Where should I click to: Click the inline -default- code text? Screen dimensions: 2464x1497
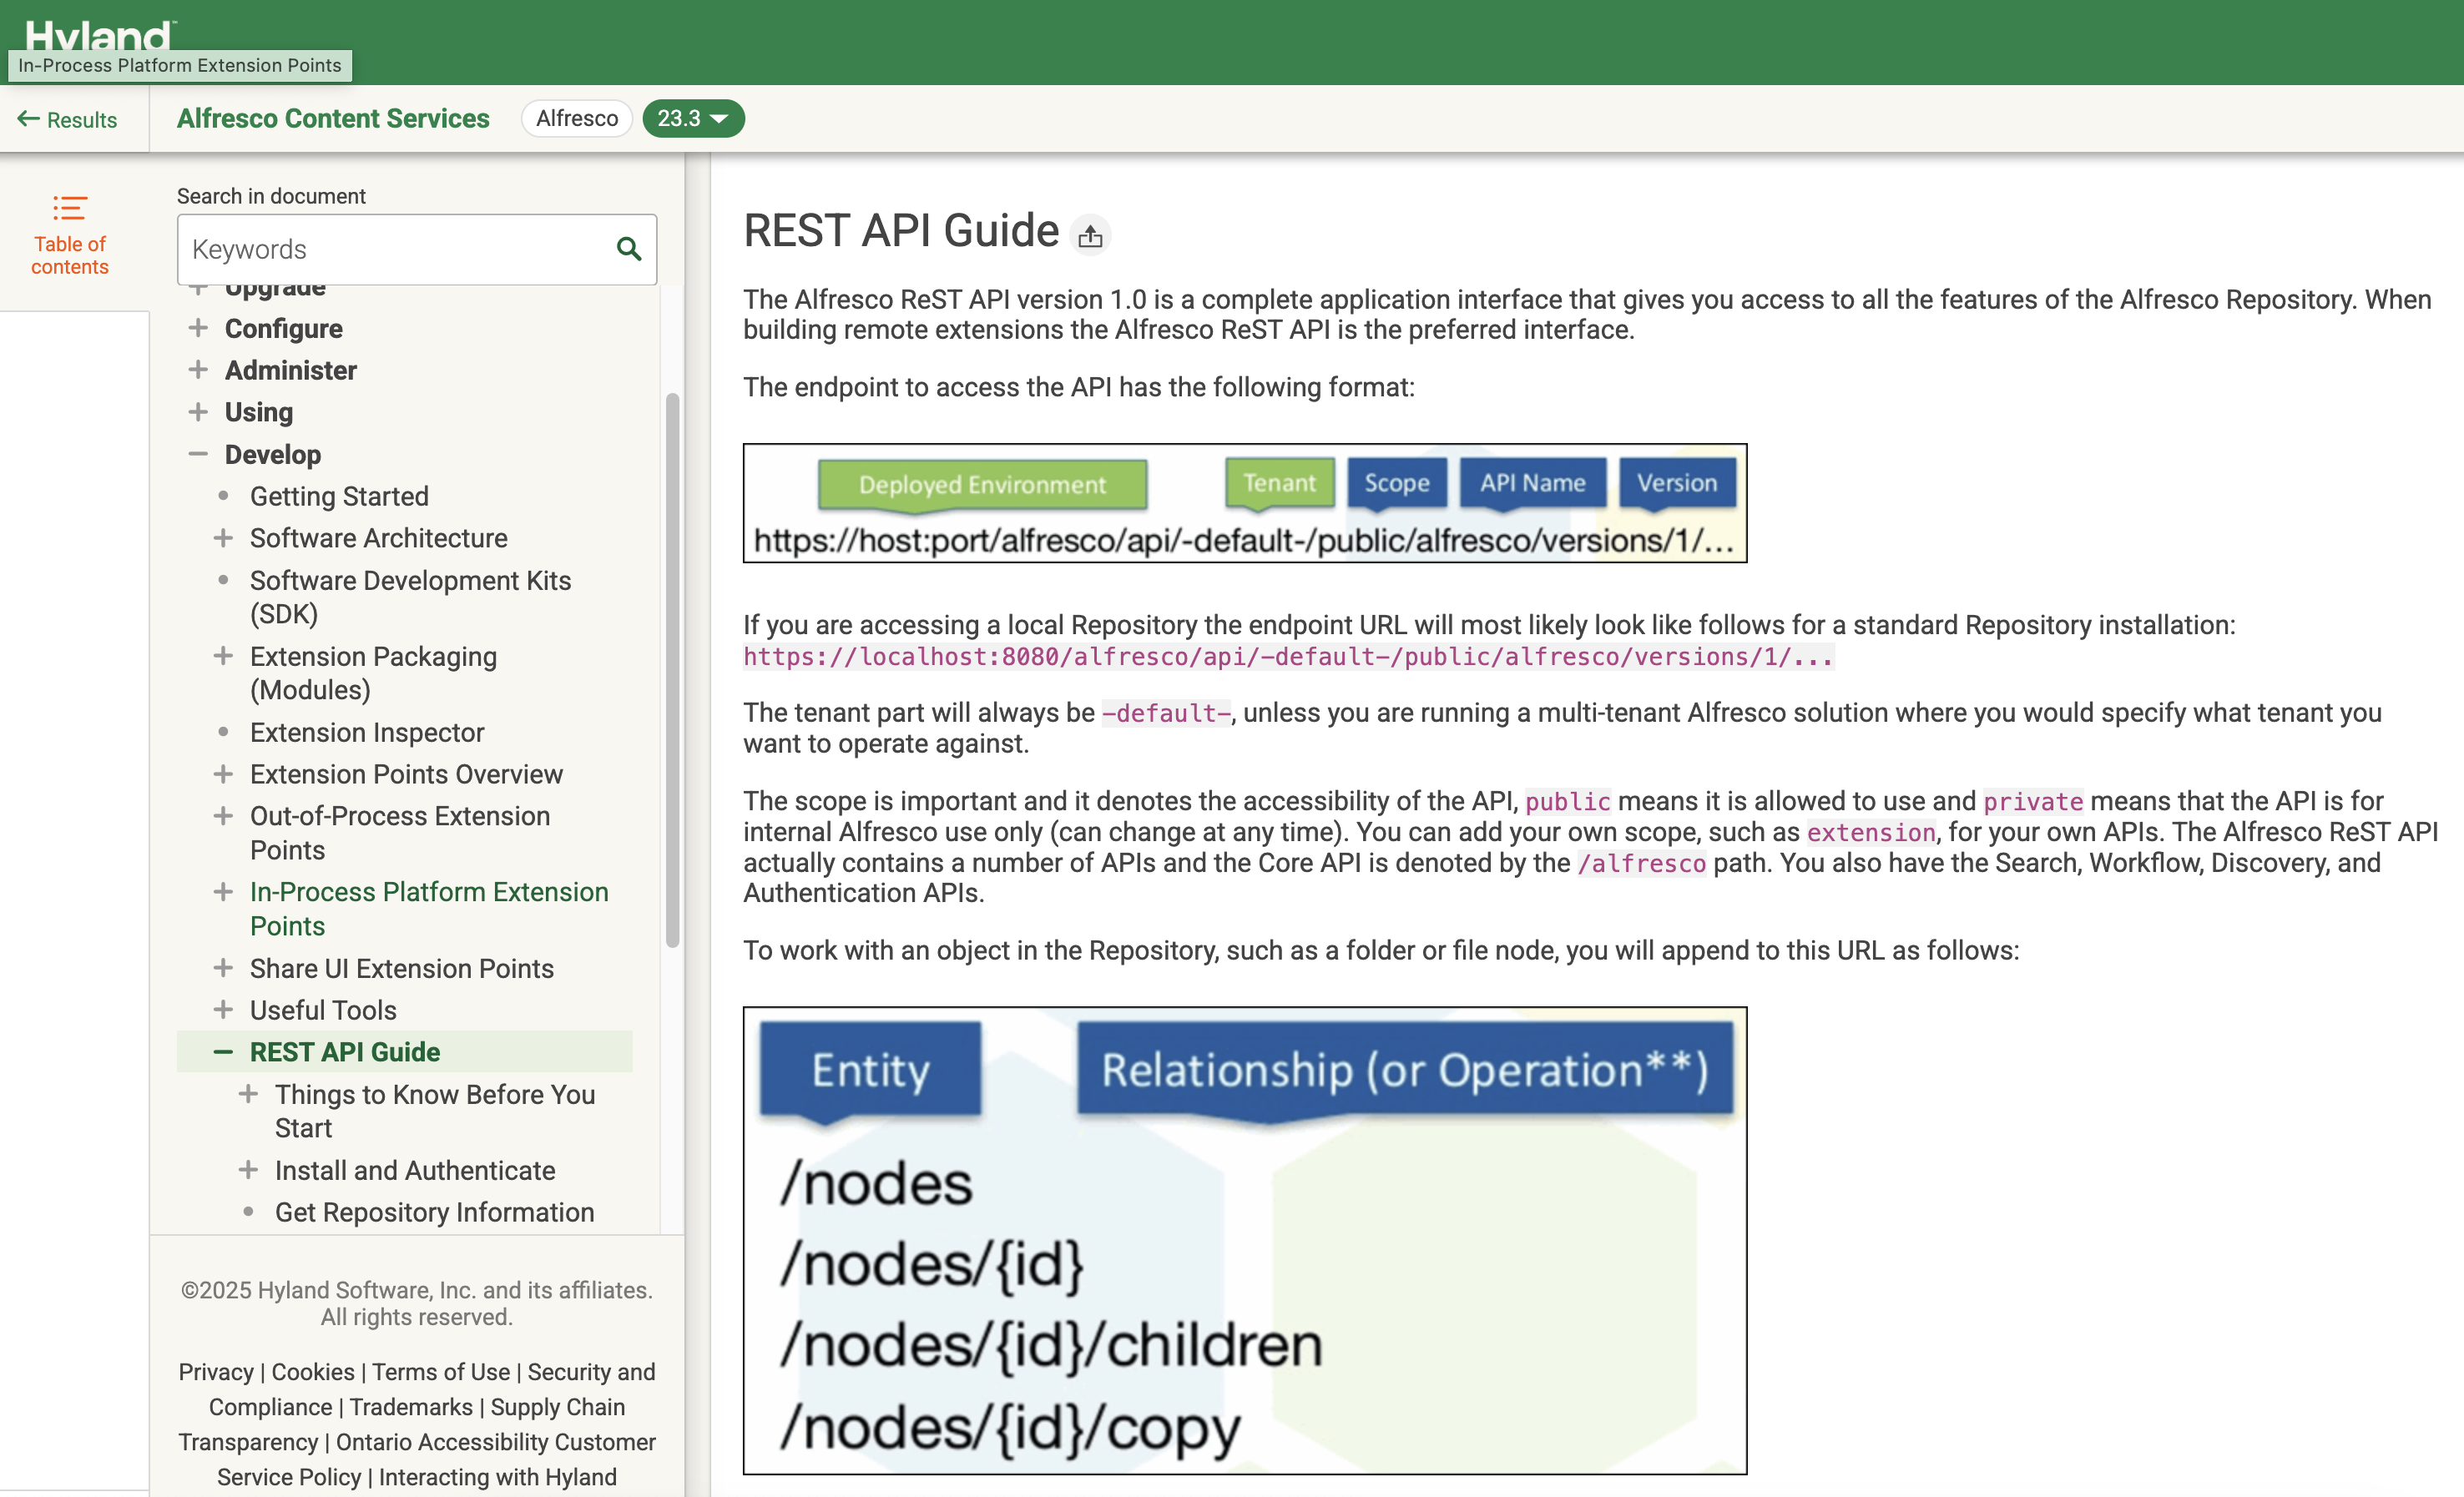pyautogui.click(x=1165, y=713)
